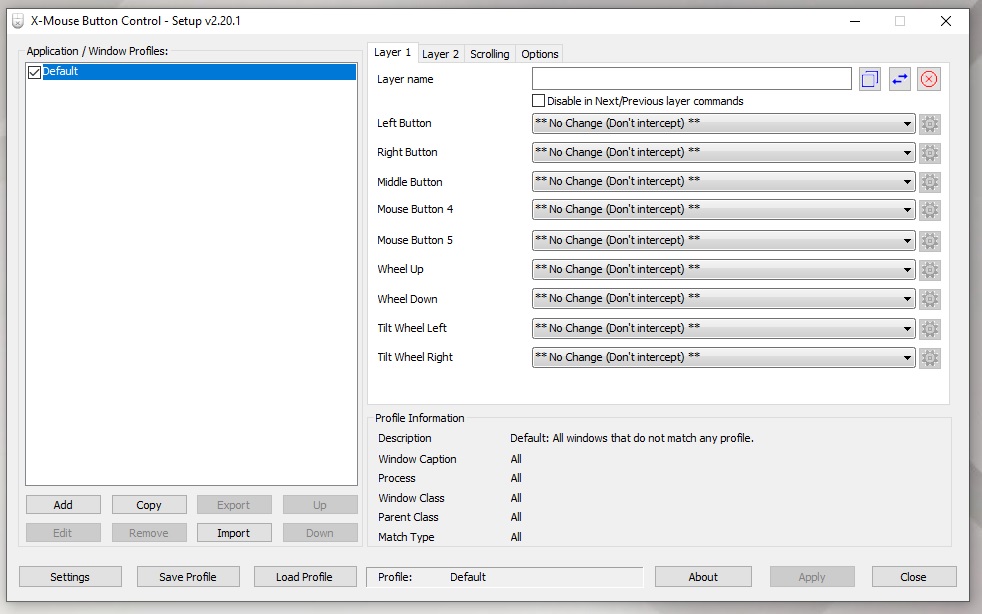Go to the Options tab

pos(540,54)
